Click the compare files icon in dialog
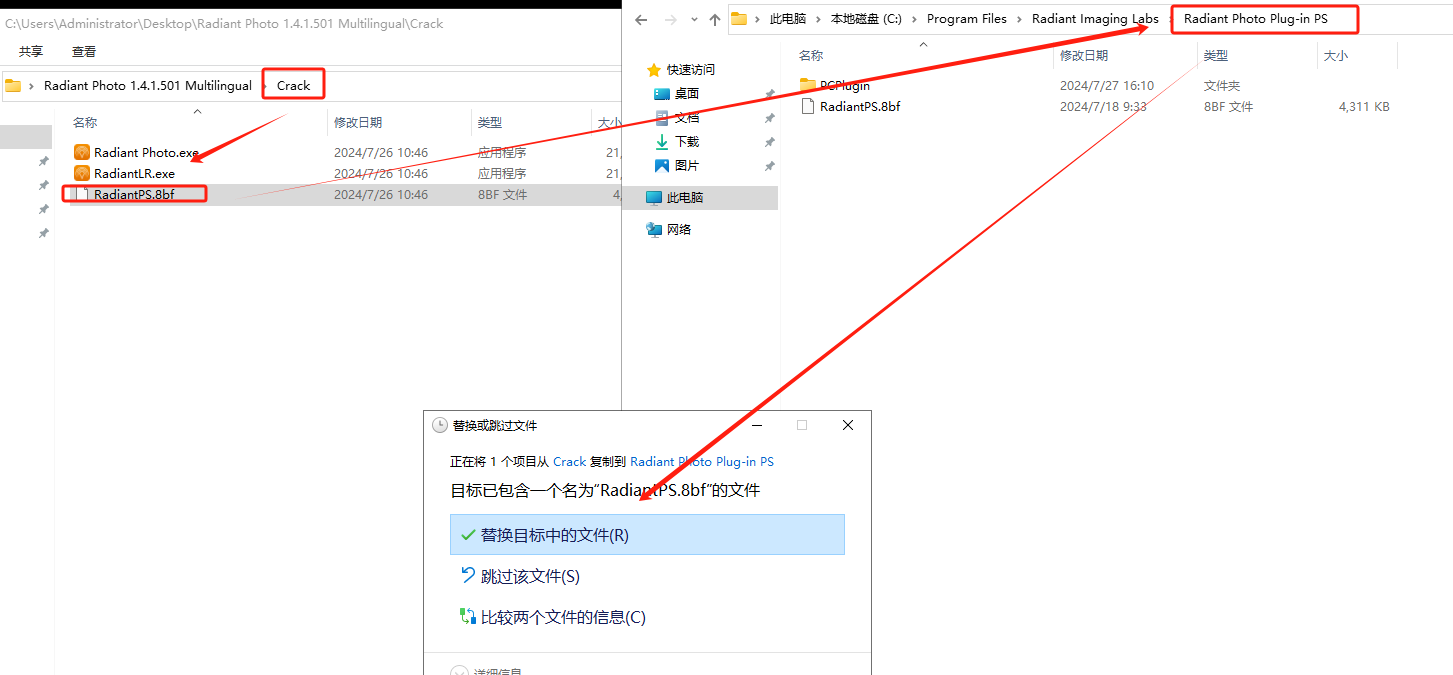1453x675 pixels. point(468,617)
